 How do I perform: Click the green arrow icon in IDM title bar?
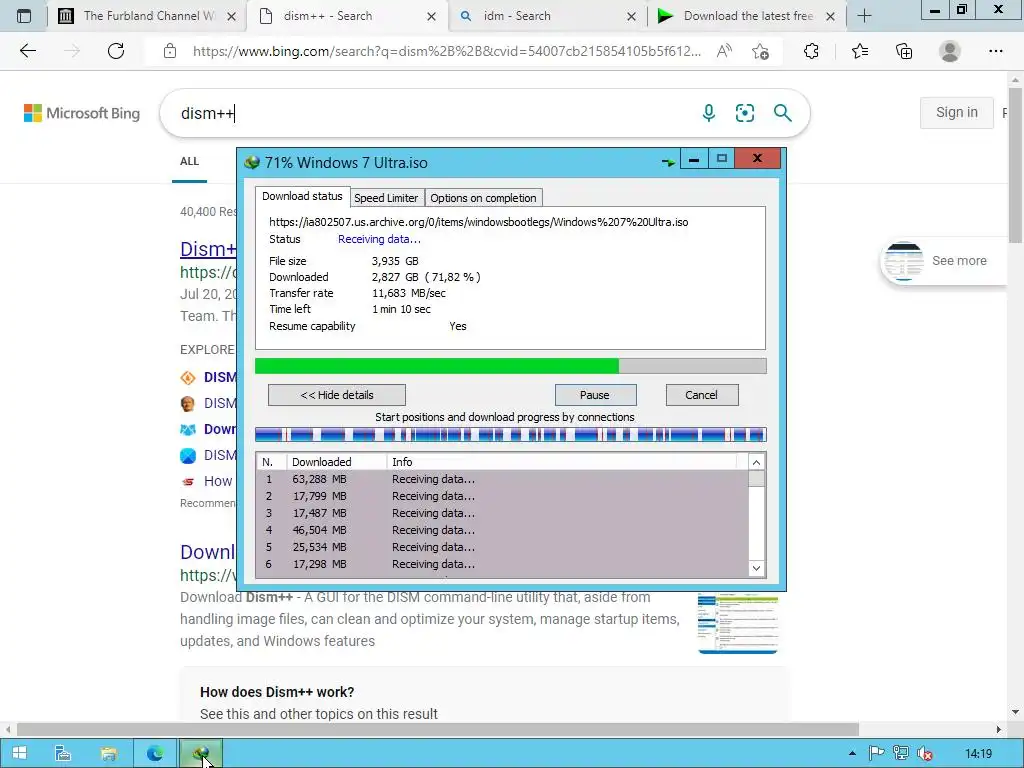point(668,162)
